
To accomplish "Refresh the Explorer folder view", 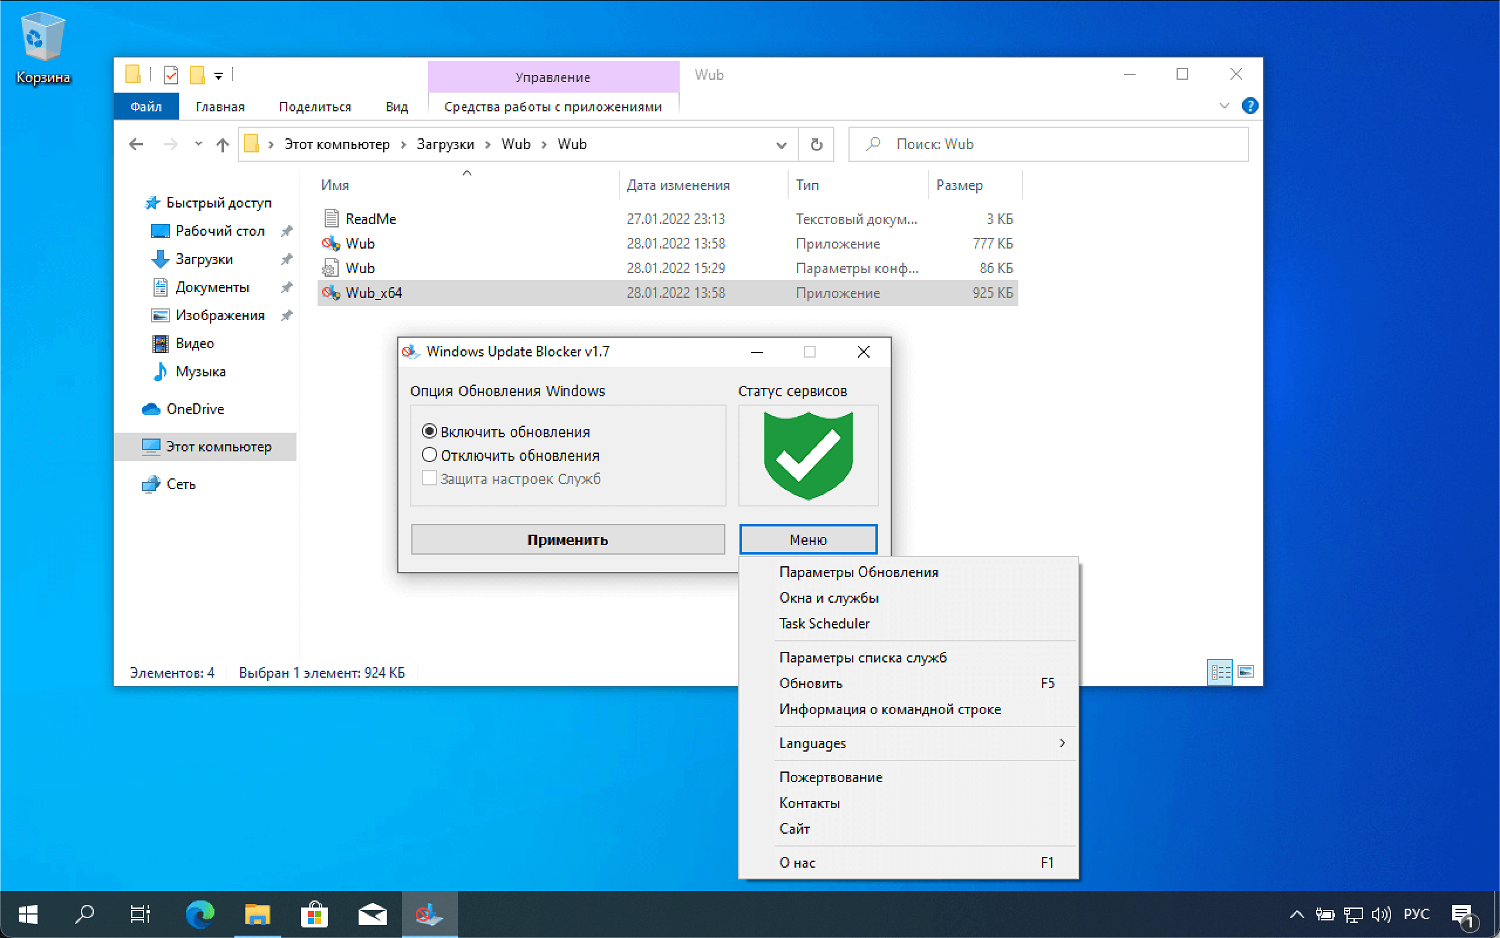I will pos(816,144).
